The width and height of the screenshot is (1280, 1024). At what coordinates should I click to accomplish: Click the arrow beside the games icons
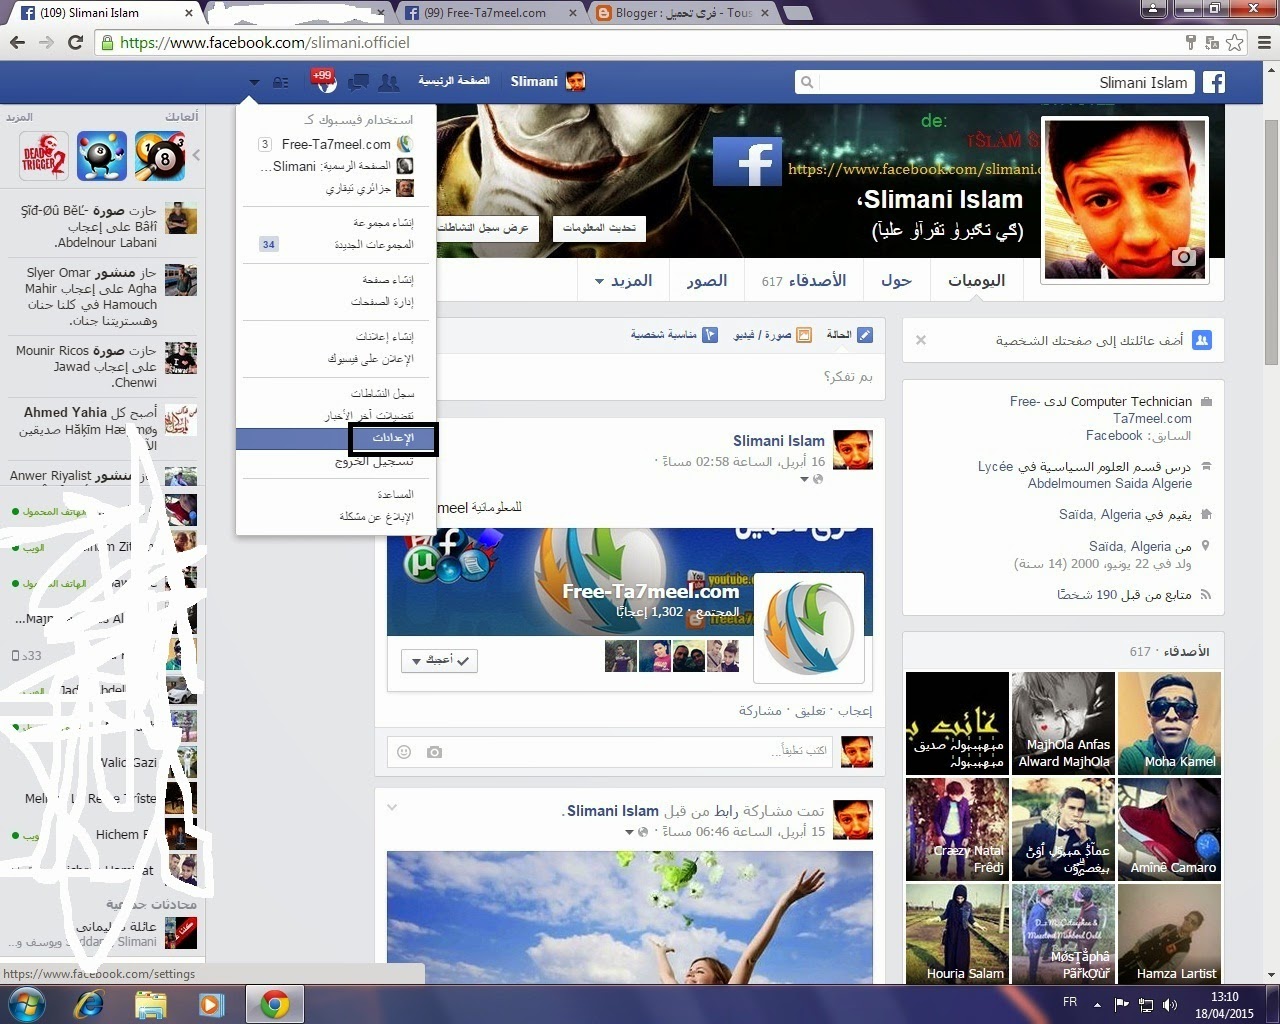click(196, 155)
